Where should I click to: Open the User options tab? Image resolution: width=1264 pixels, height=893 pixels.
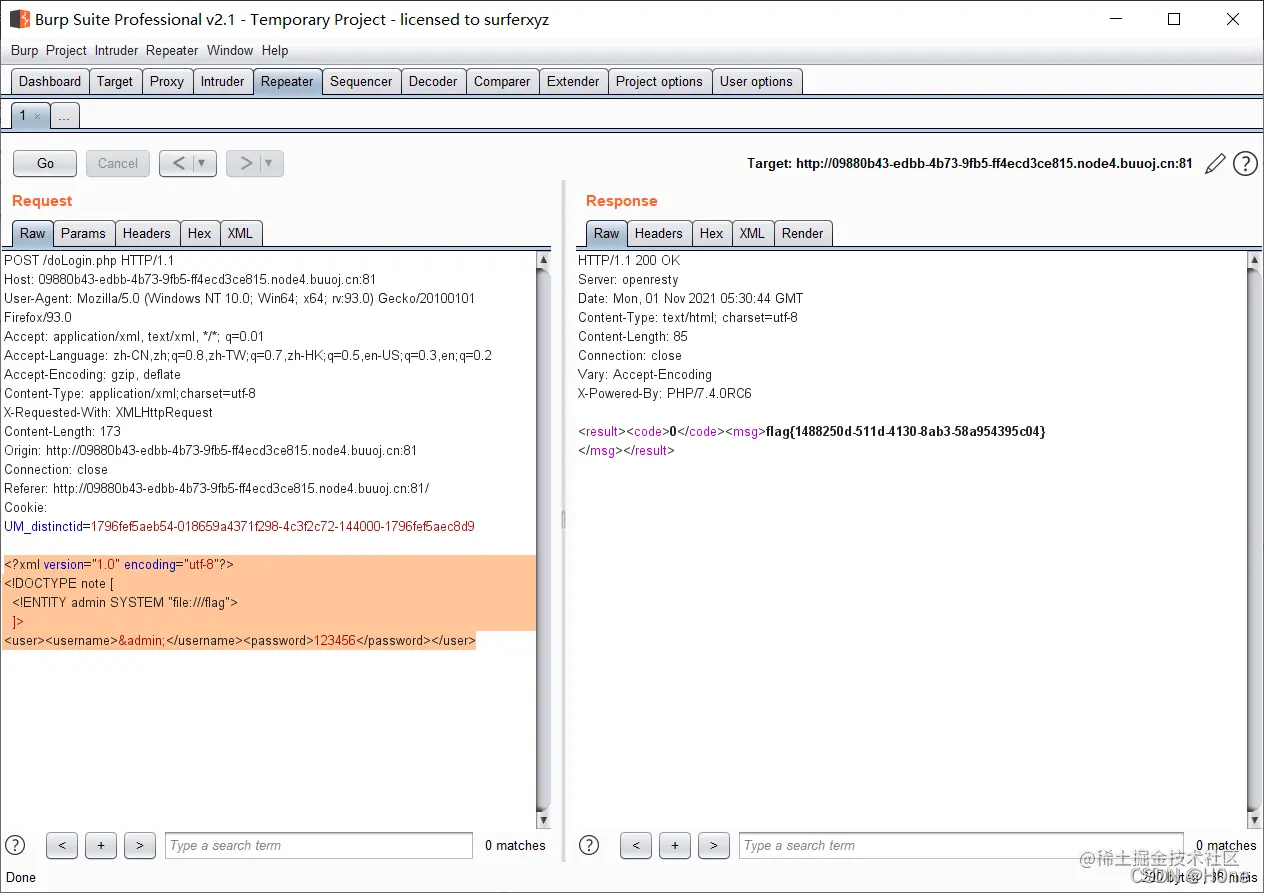coord(756,82)
